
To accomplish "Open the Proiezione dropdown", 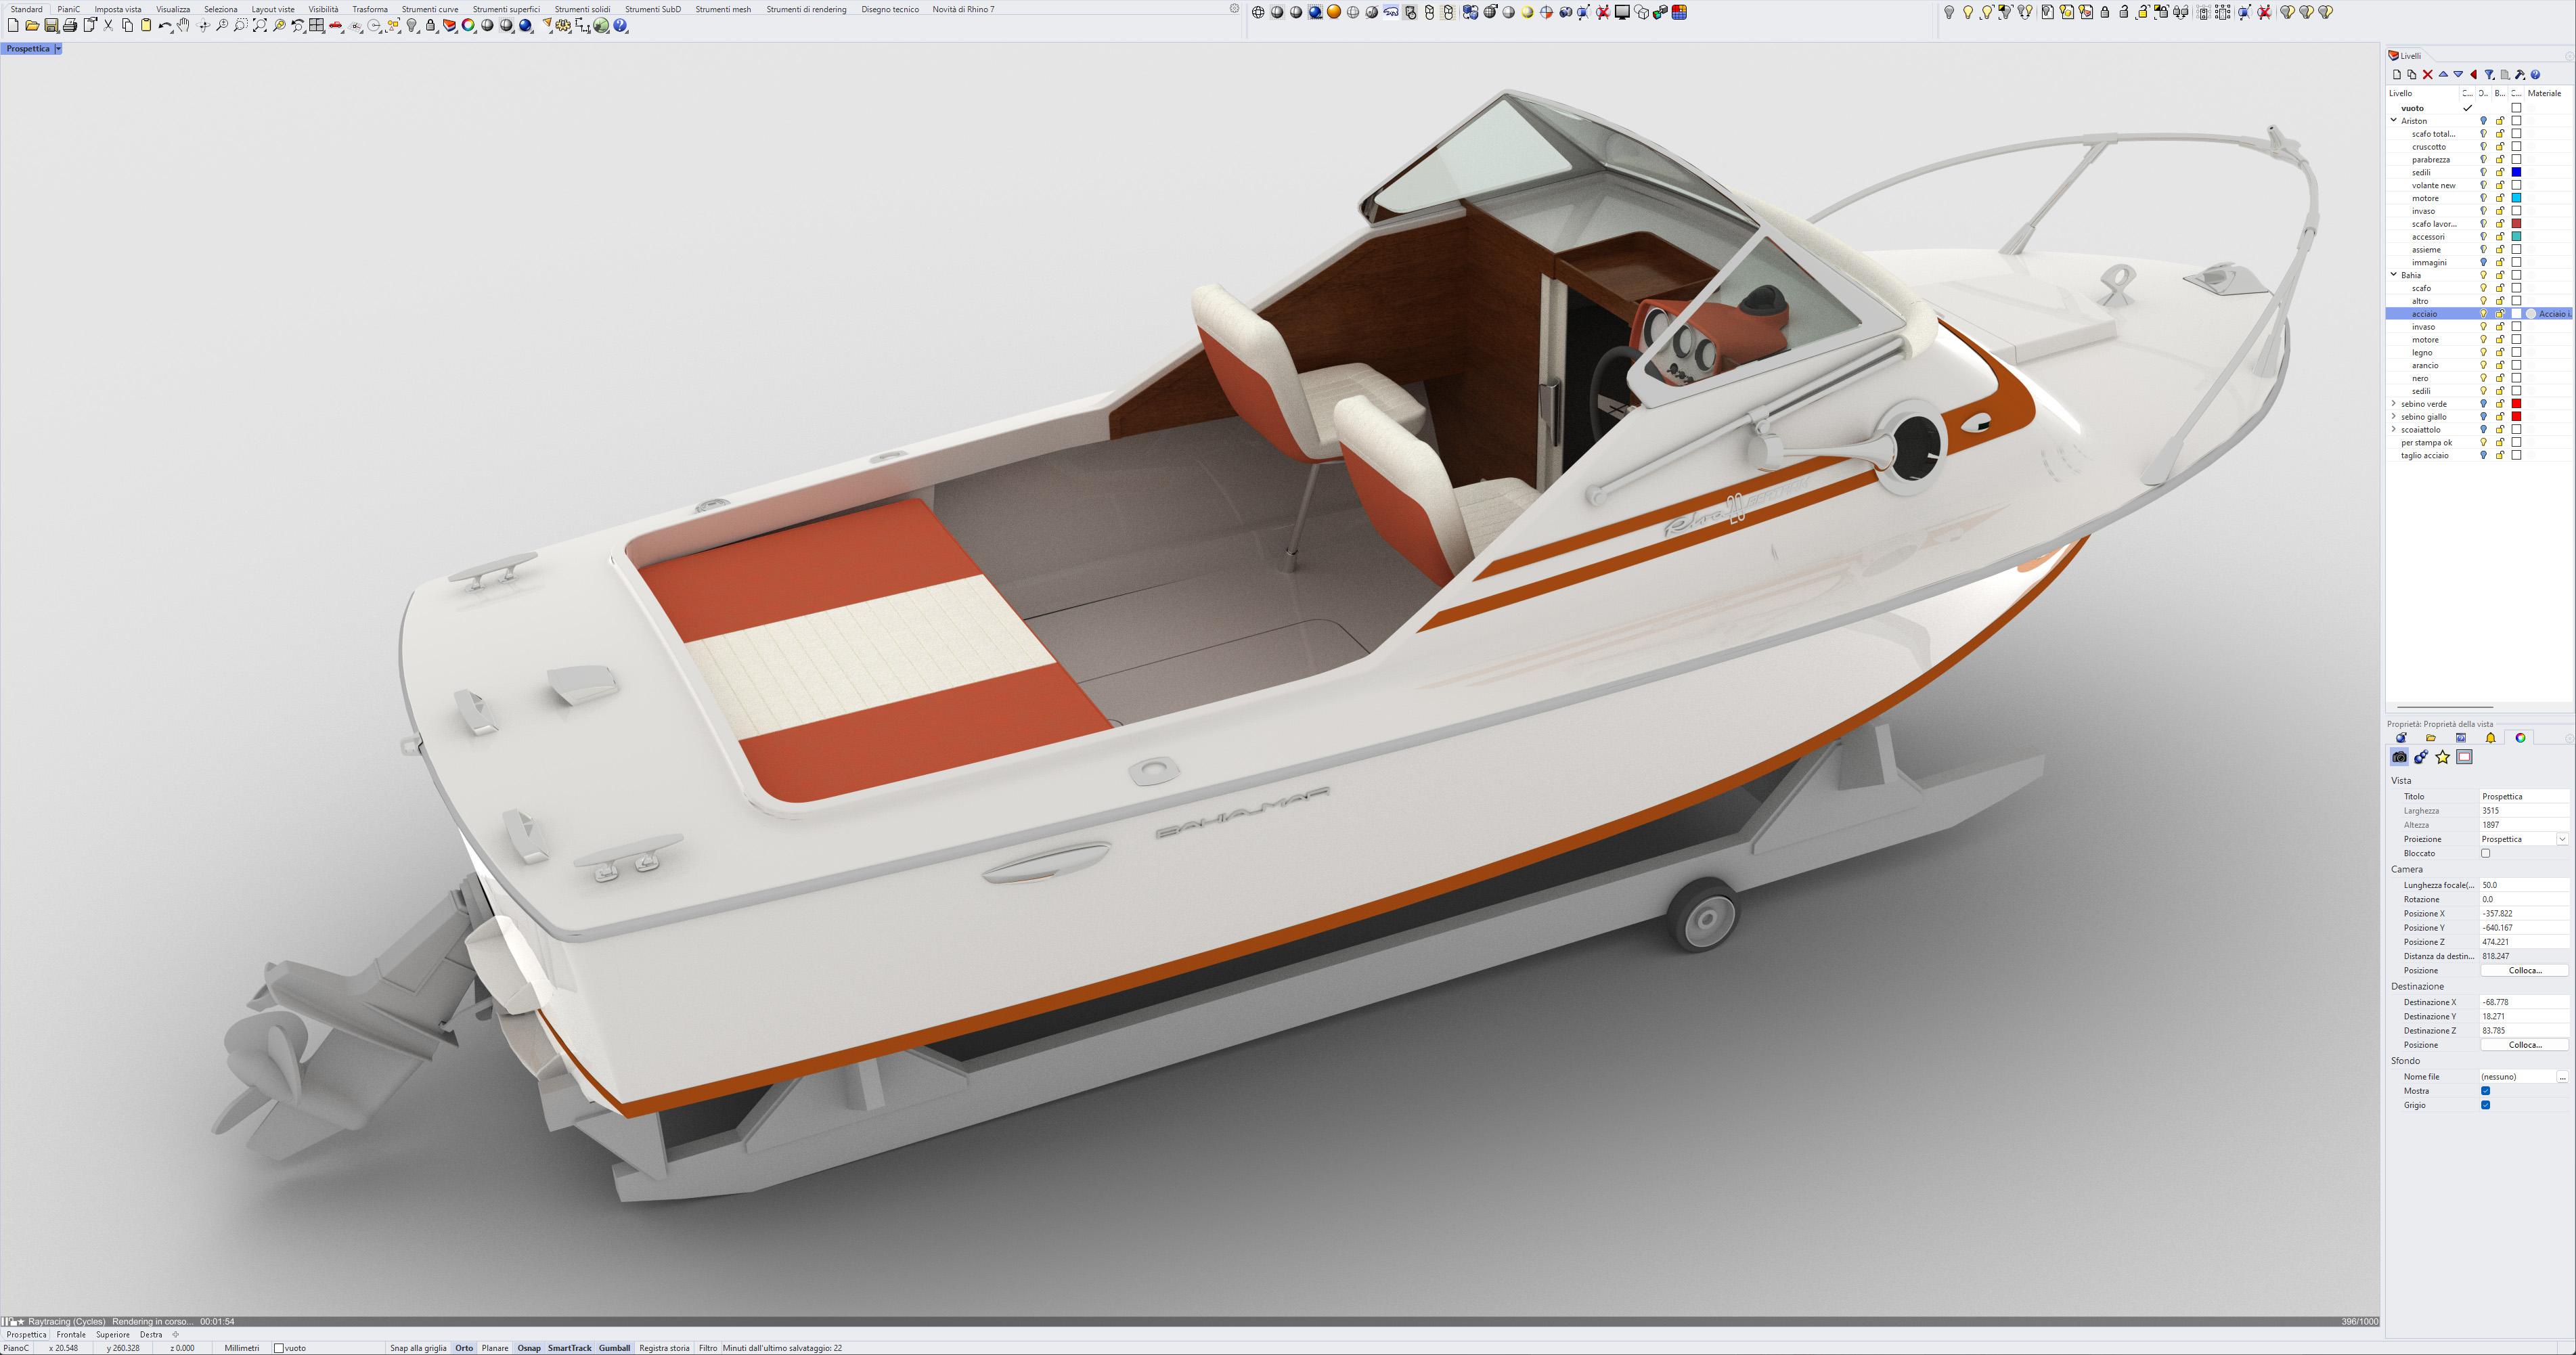I will [2562, 839].
